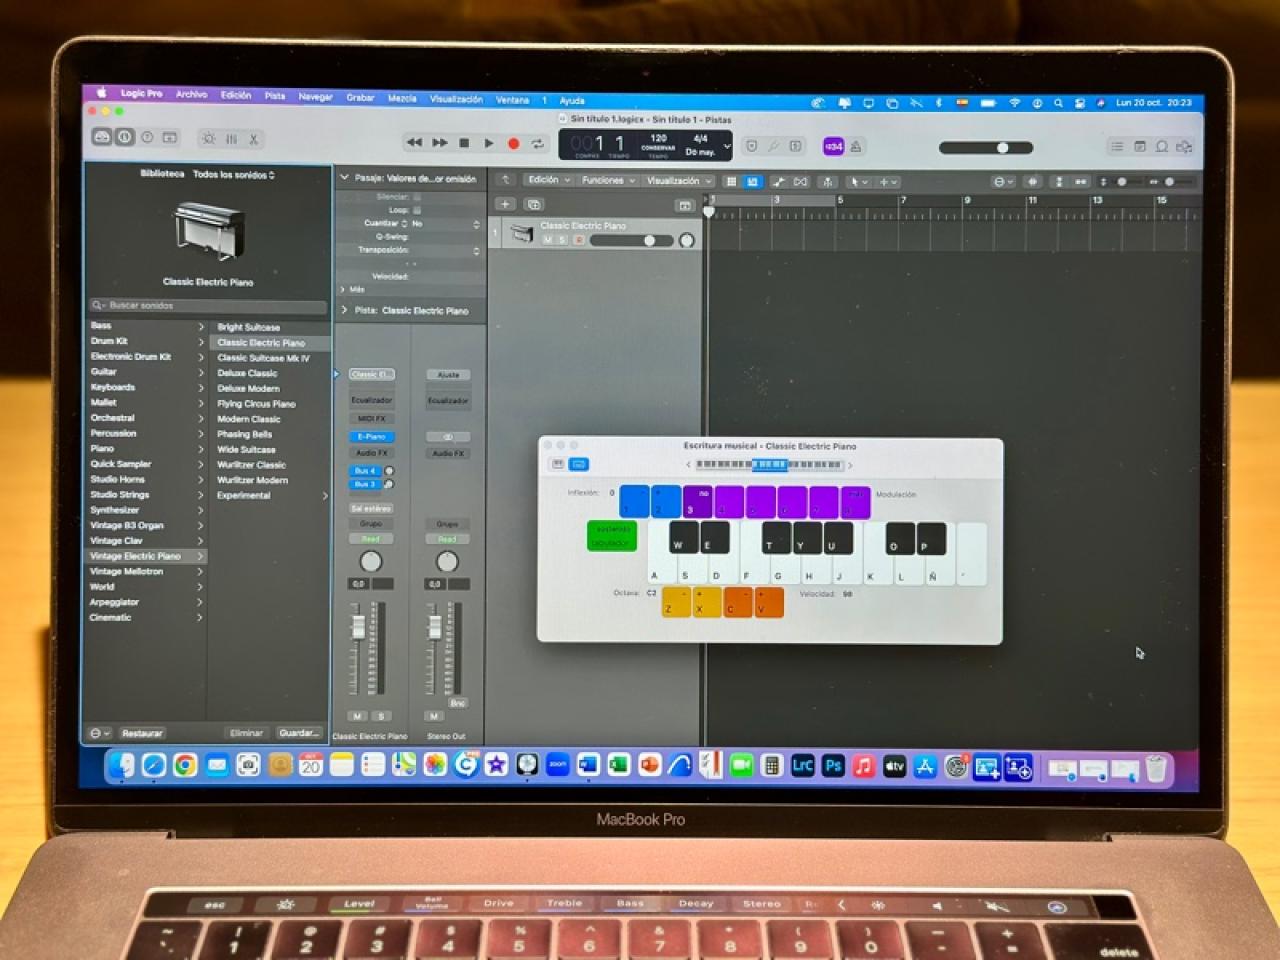Open the Mezcla menu in menu bar

point(402,98)
